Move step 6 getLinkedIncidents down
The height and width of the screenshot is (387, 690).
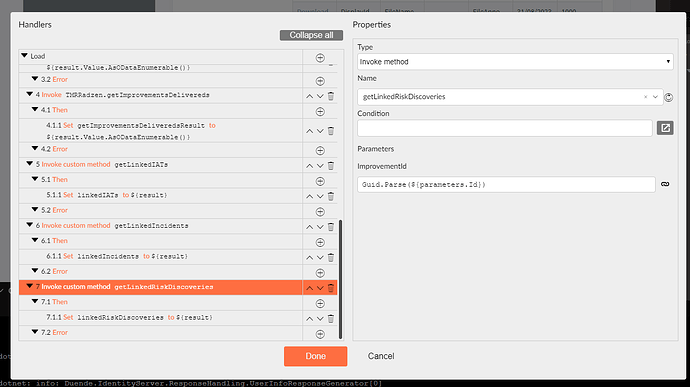[x=320, y=227]
